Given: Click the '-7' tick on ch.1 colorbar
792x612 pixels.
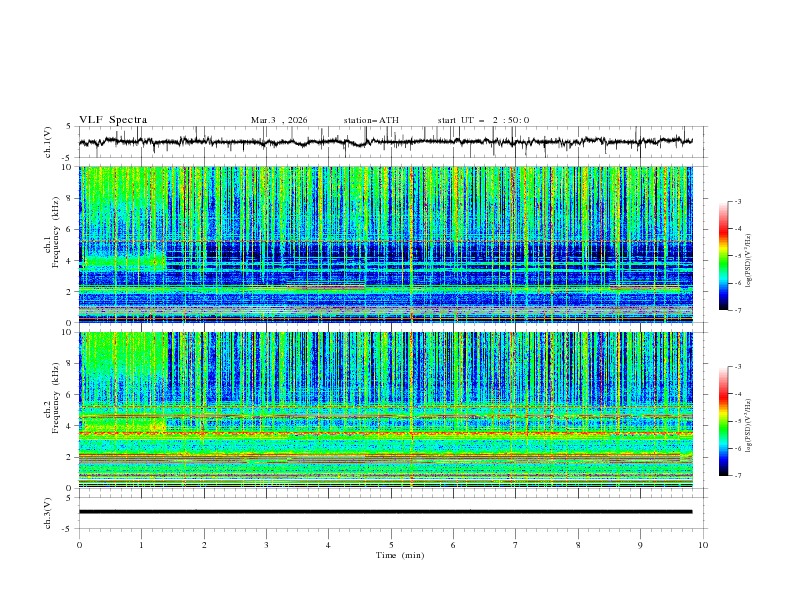Looking at the screenshot, I should 738,310.
